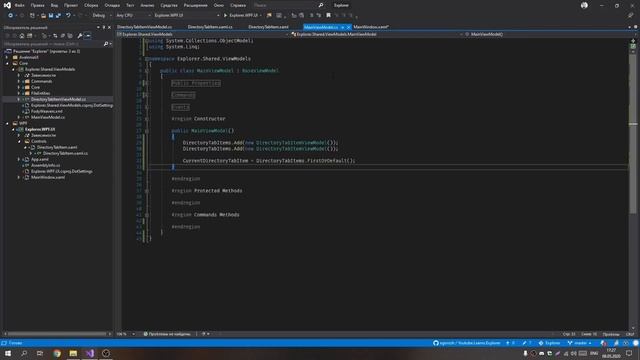Select DirectoryTabItem.xaml in Solution Explorer tree
The width and height of the screenshot is (640, 360).
[x=57, y=147]
